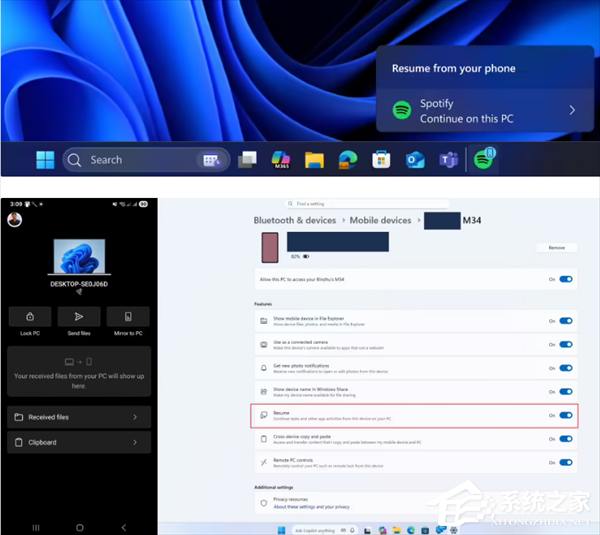Open Microsoft Store from the large taskbar
The width and height of the screenshot is (600, 535).
click(381, 160)
